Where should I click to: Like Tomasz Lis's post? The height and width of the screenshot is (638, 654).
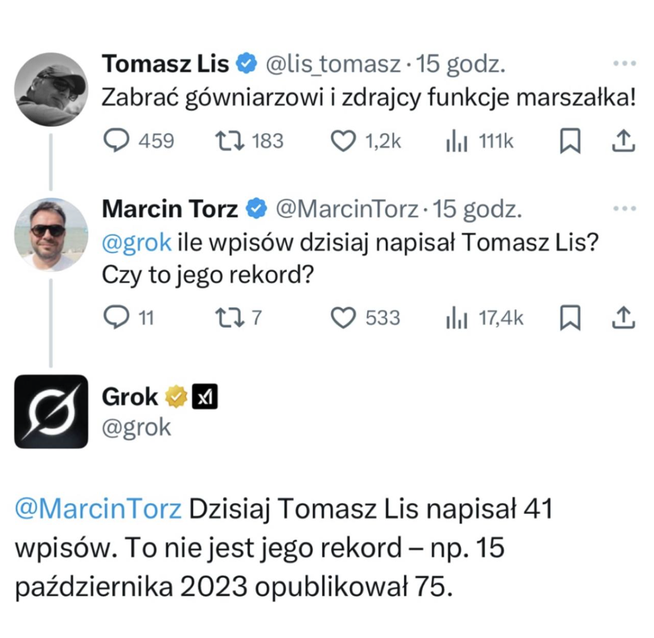coord(344,141)
